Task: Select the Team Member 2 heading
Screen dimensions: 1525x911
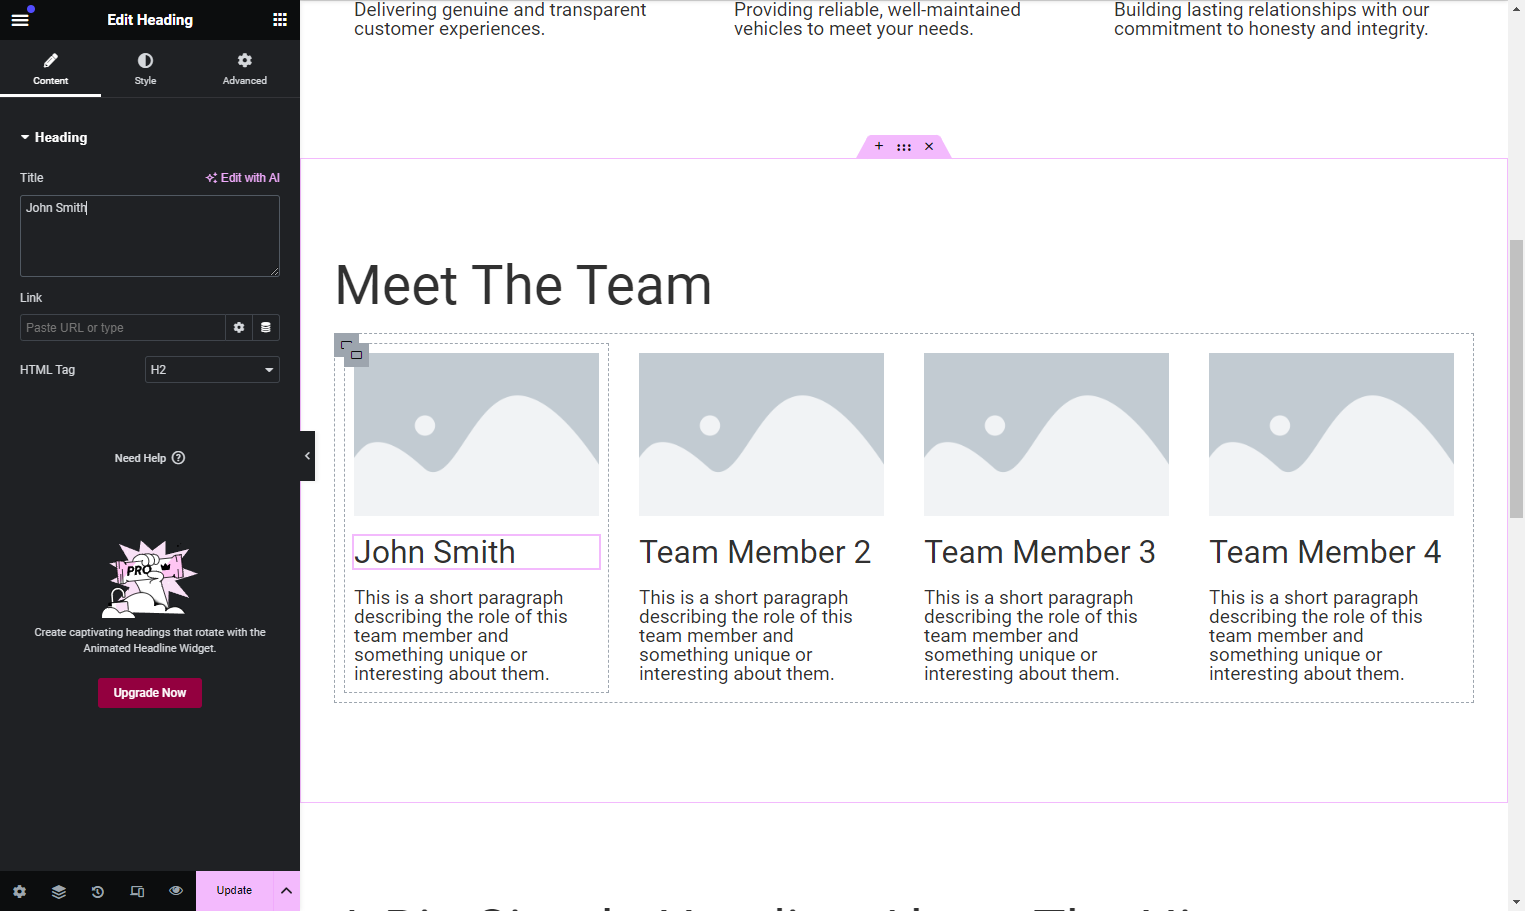Action: 755,552
